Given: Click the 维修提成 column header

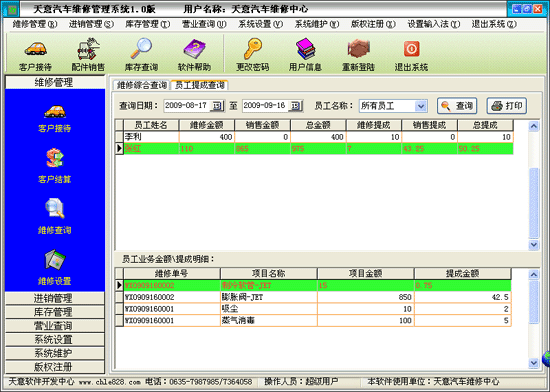Looking at the screenshot, I should (x=374, y=125).
